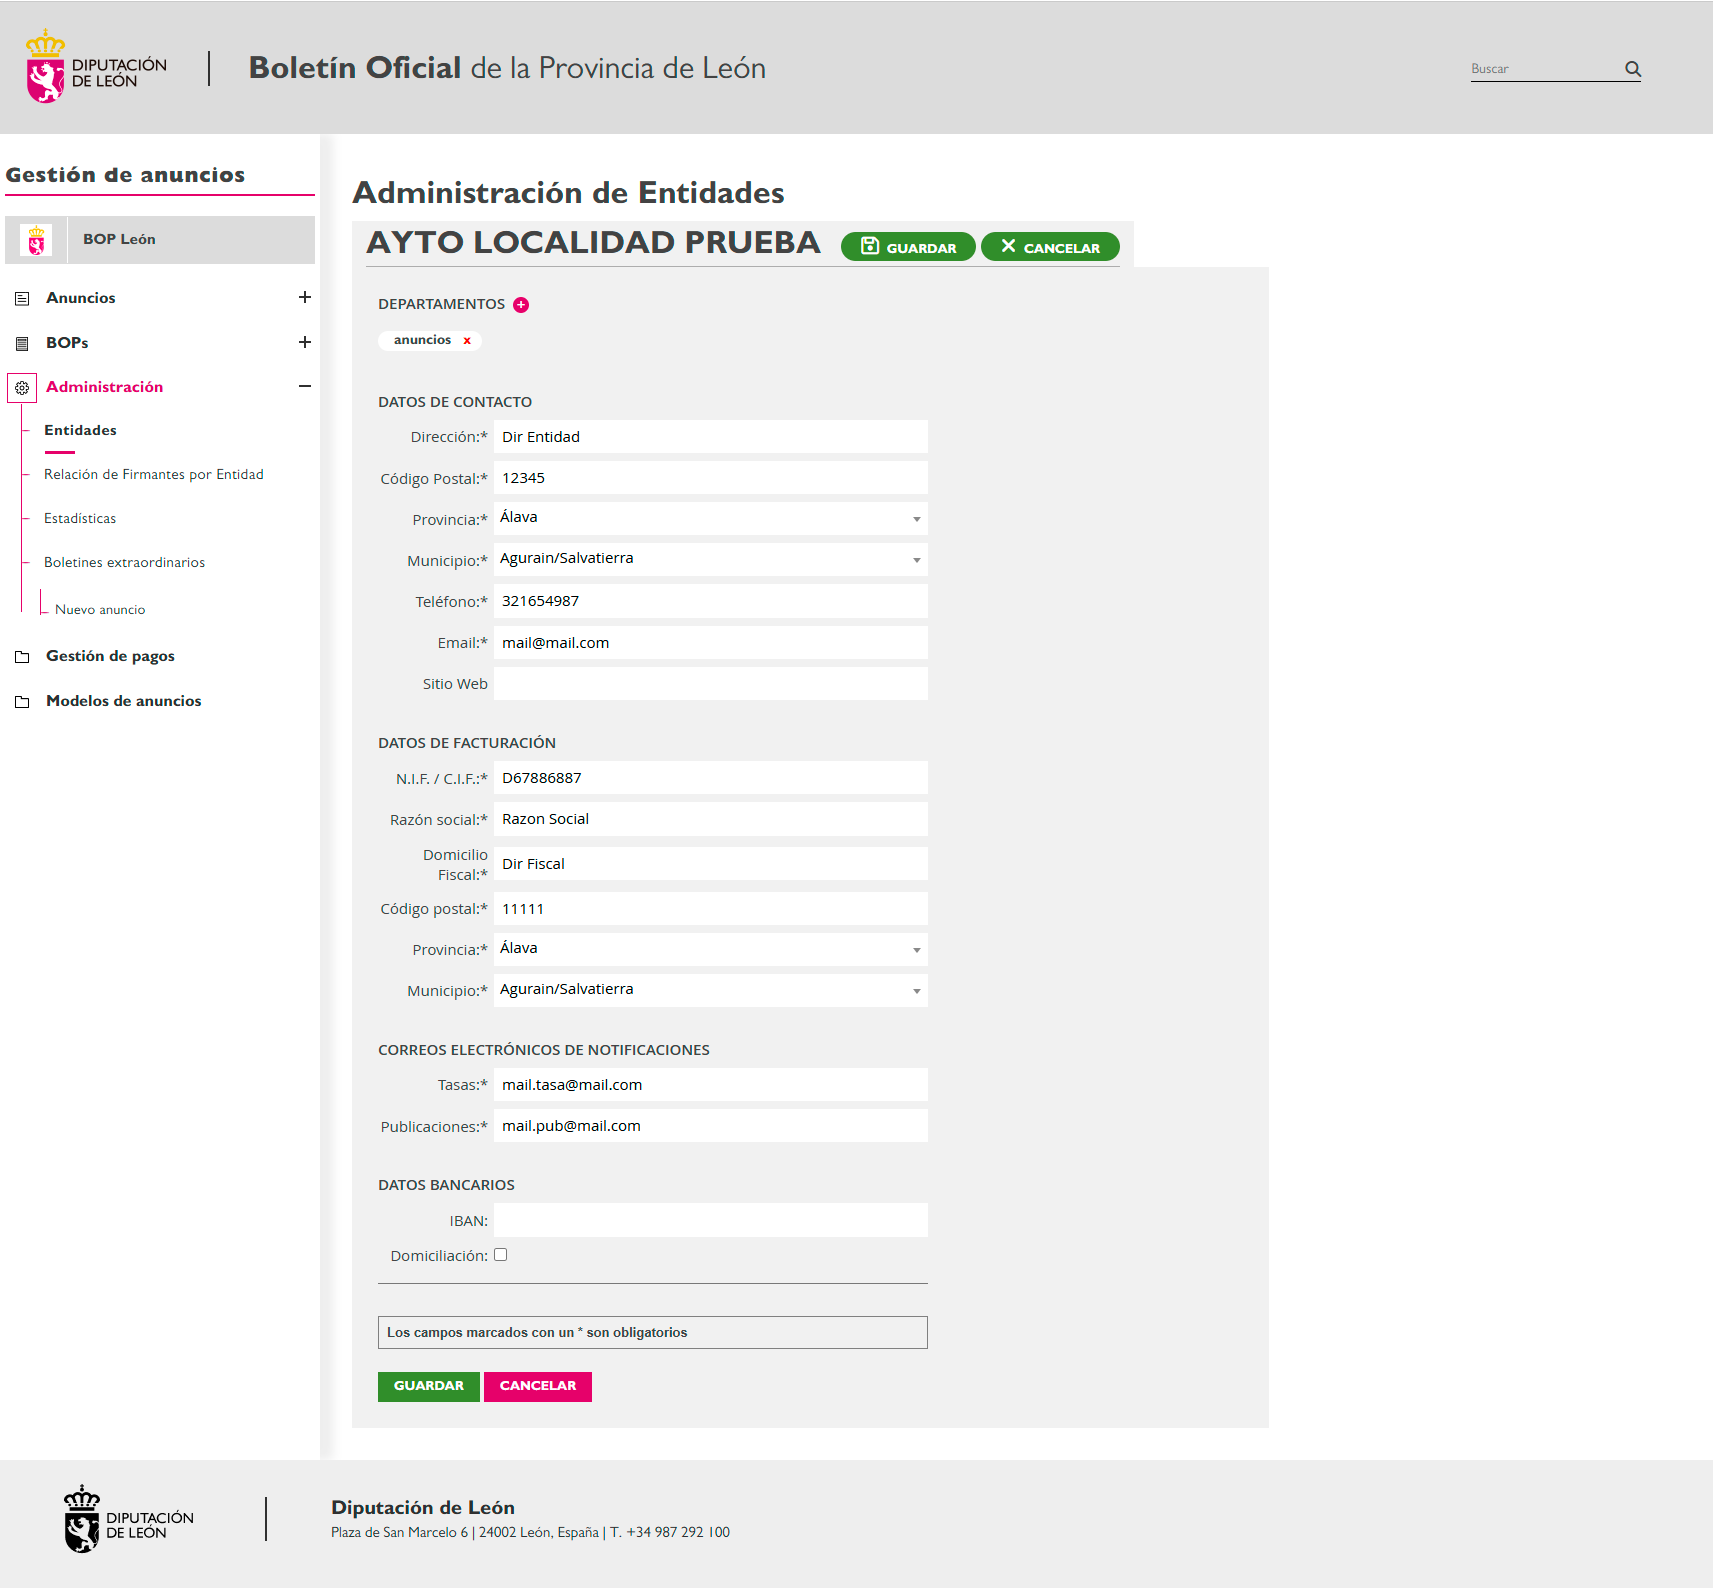This screenshot has width=1713, height=1588.
Task: Click the Anuncios list icon
Action: coord(22,299)
